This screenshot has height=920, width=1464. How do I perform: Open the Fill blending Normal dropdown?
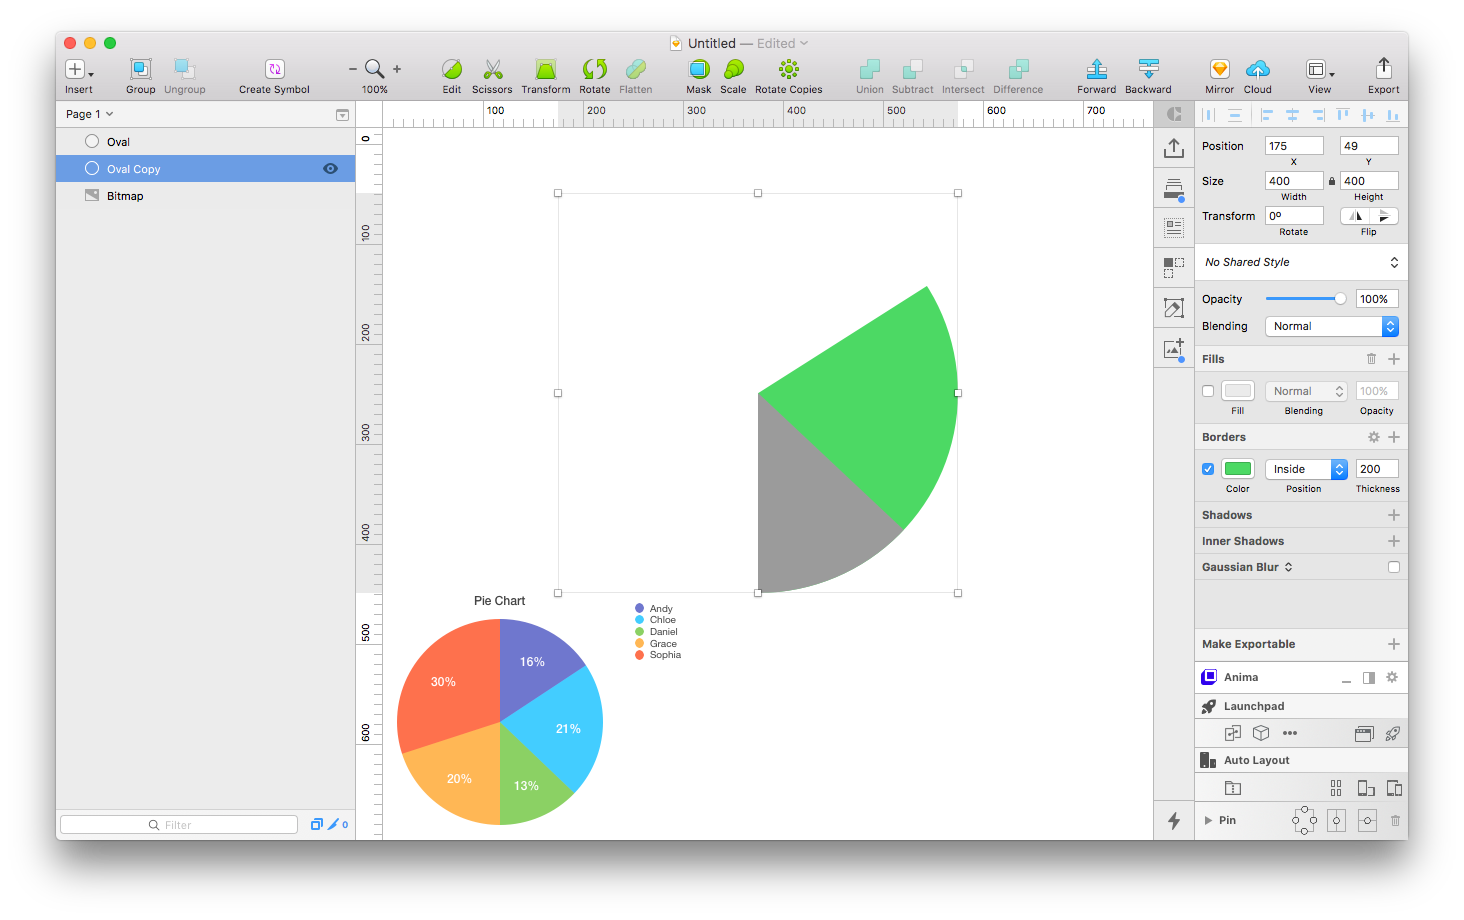[x=1306, y=391]
